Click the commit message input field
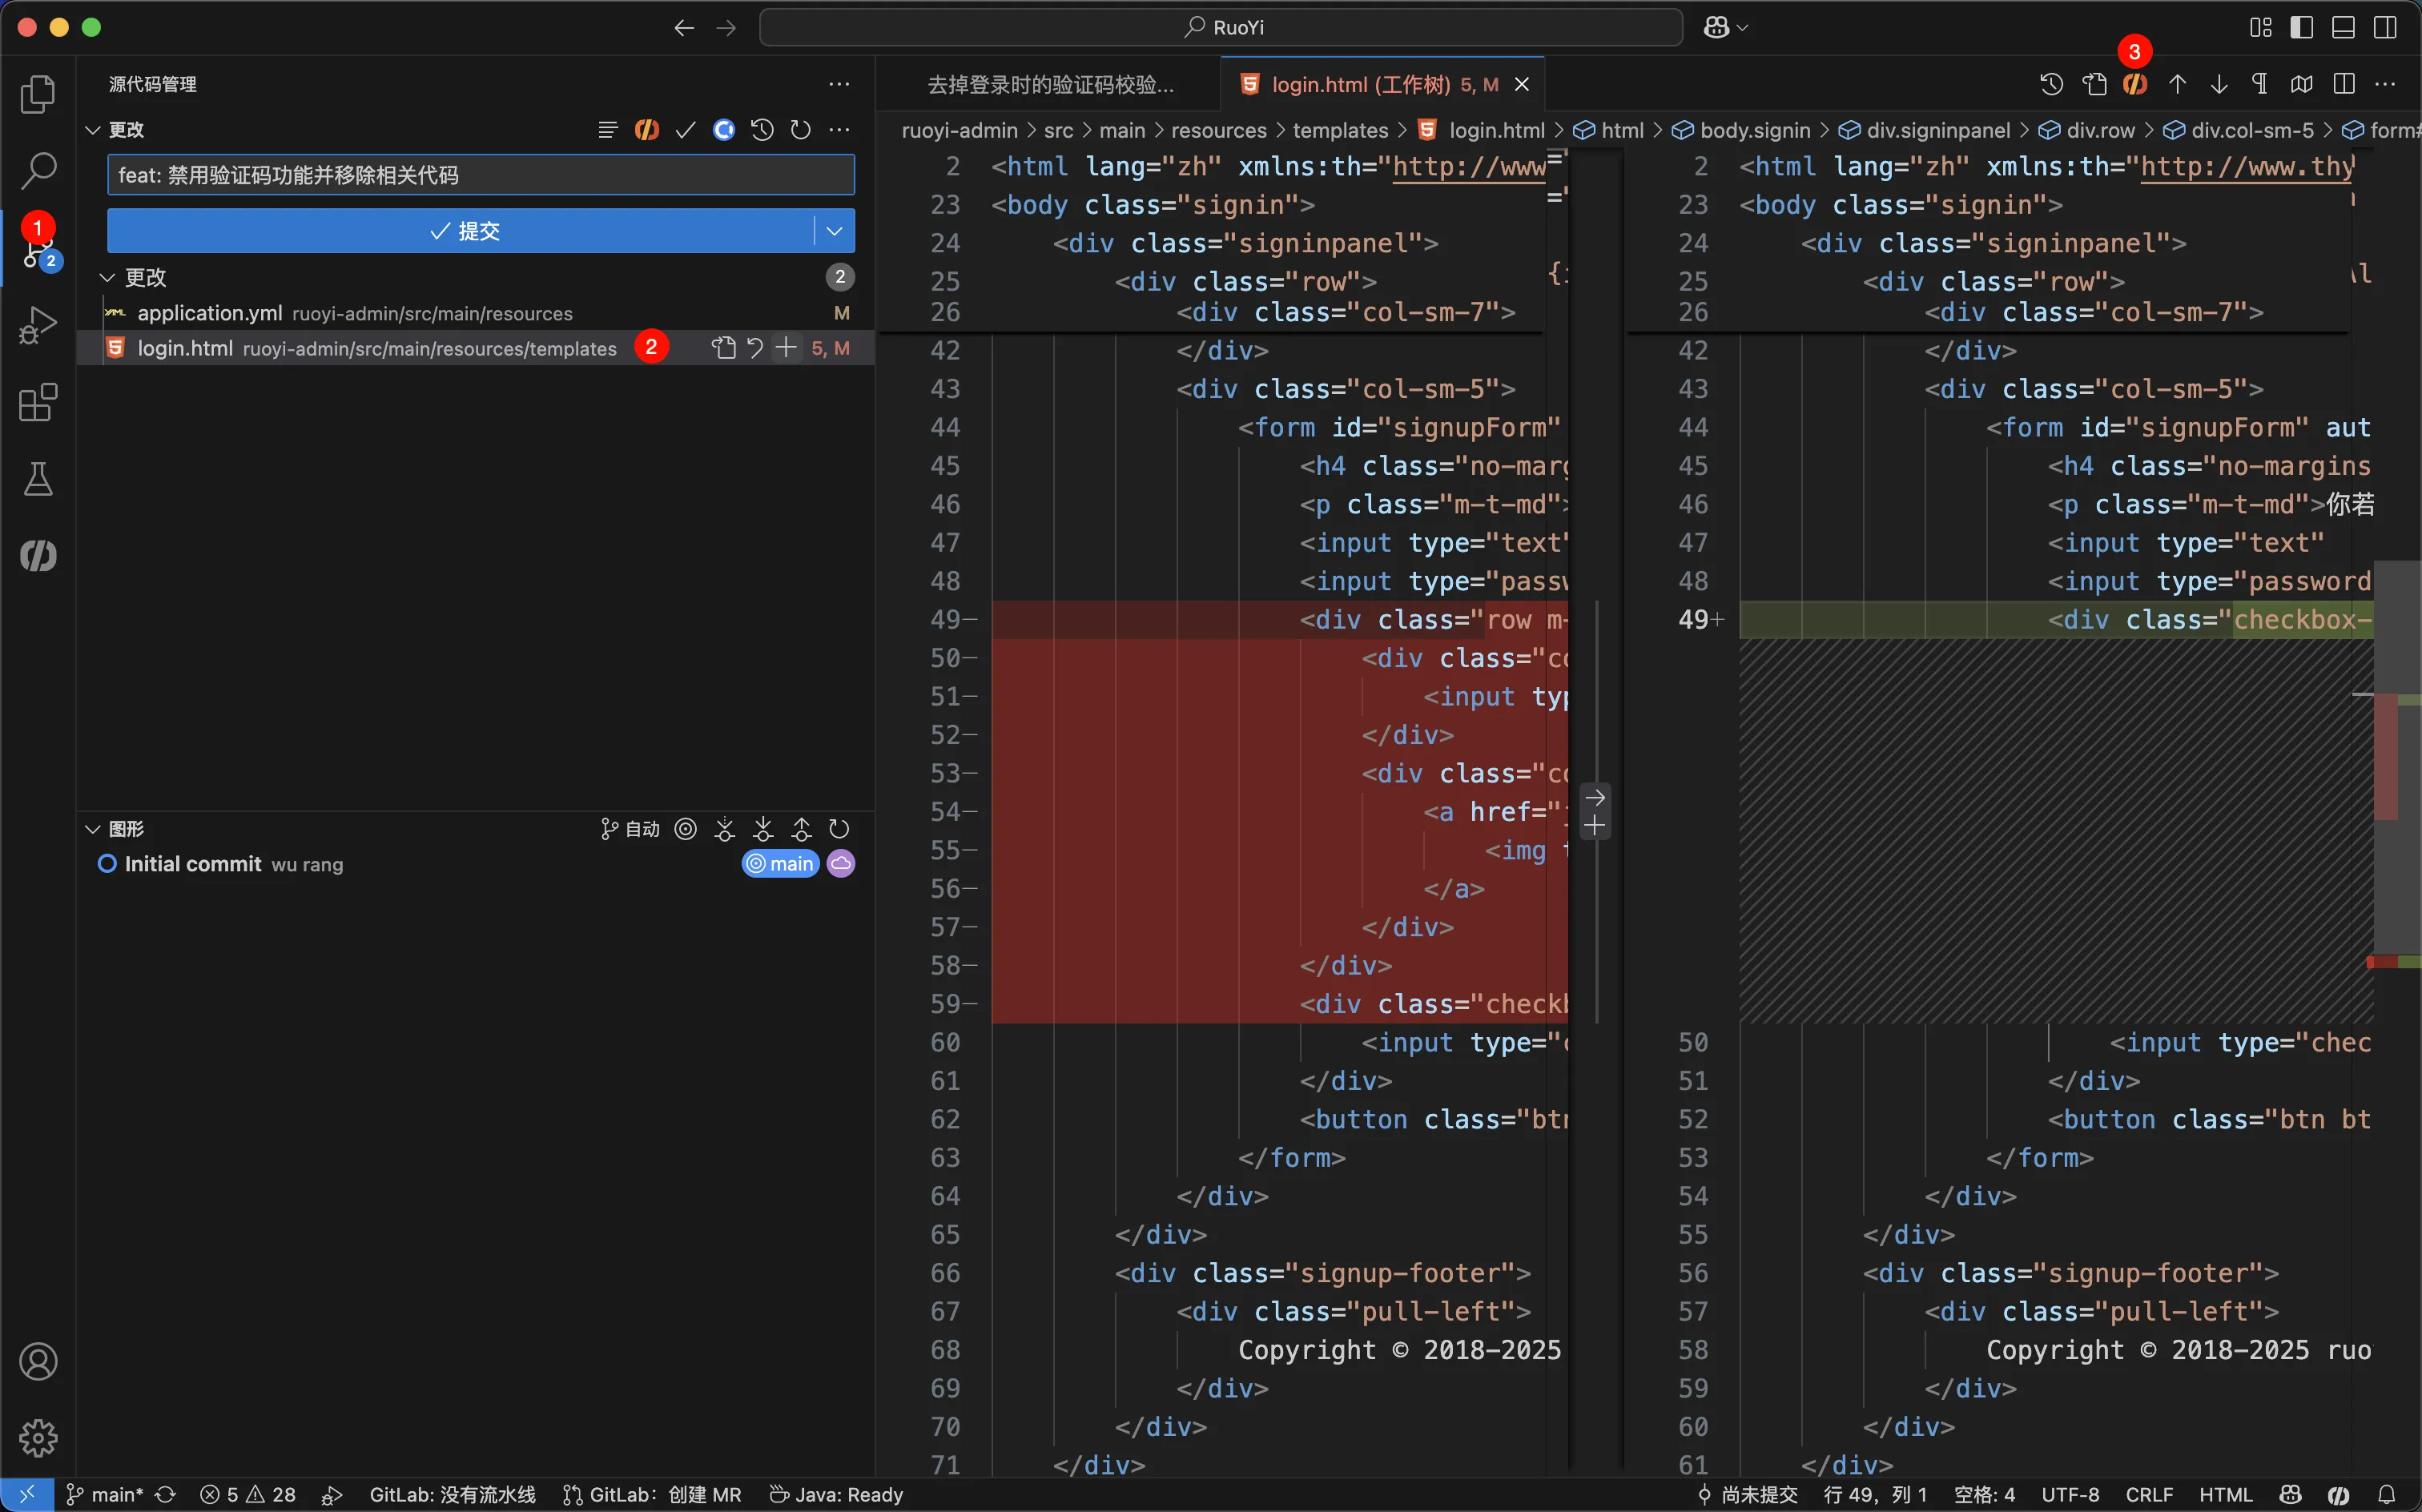Screen dimensions: 2422x1512 (x=480, y=175)
